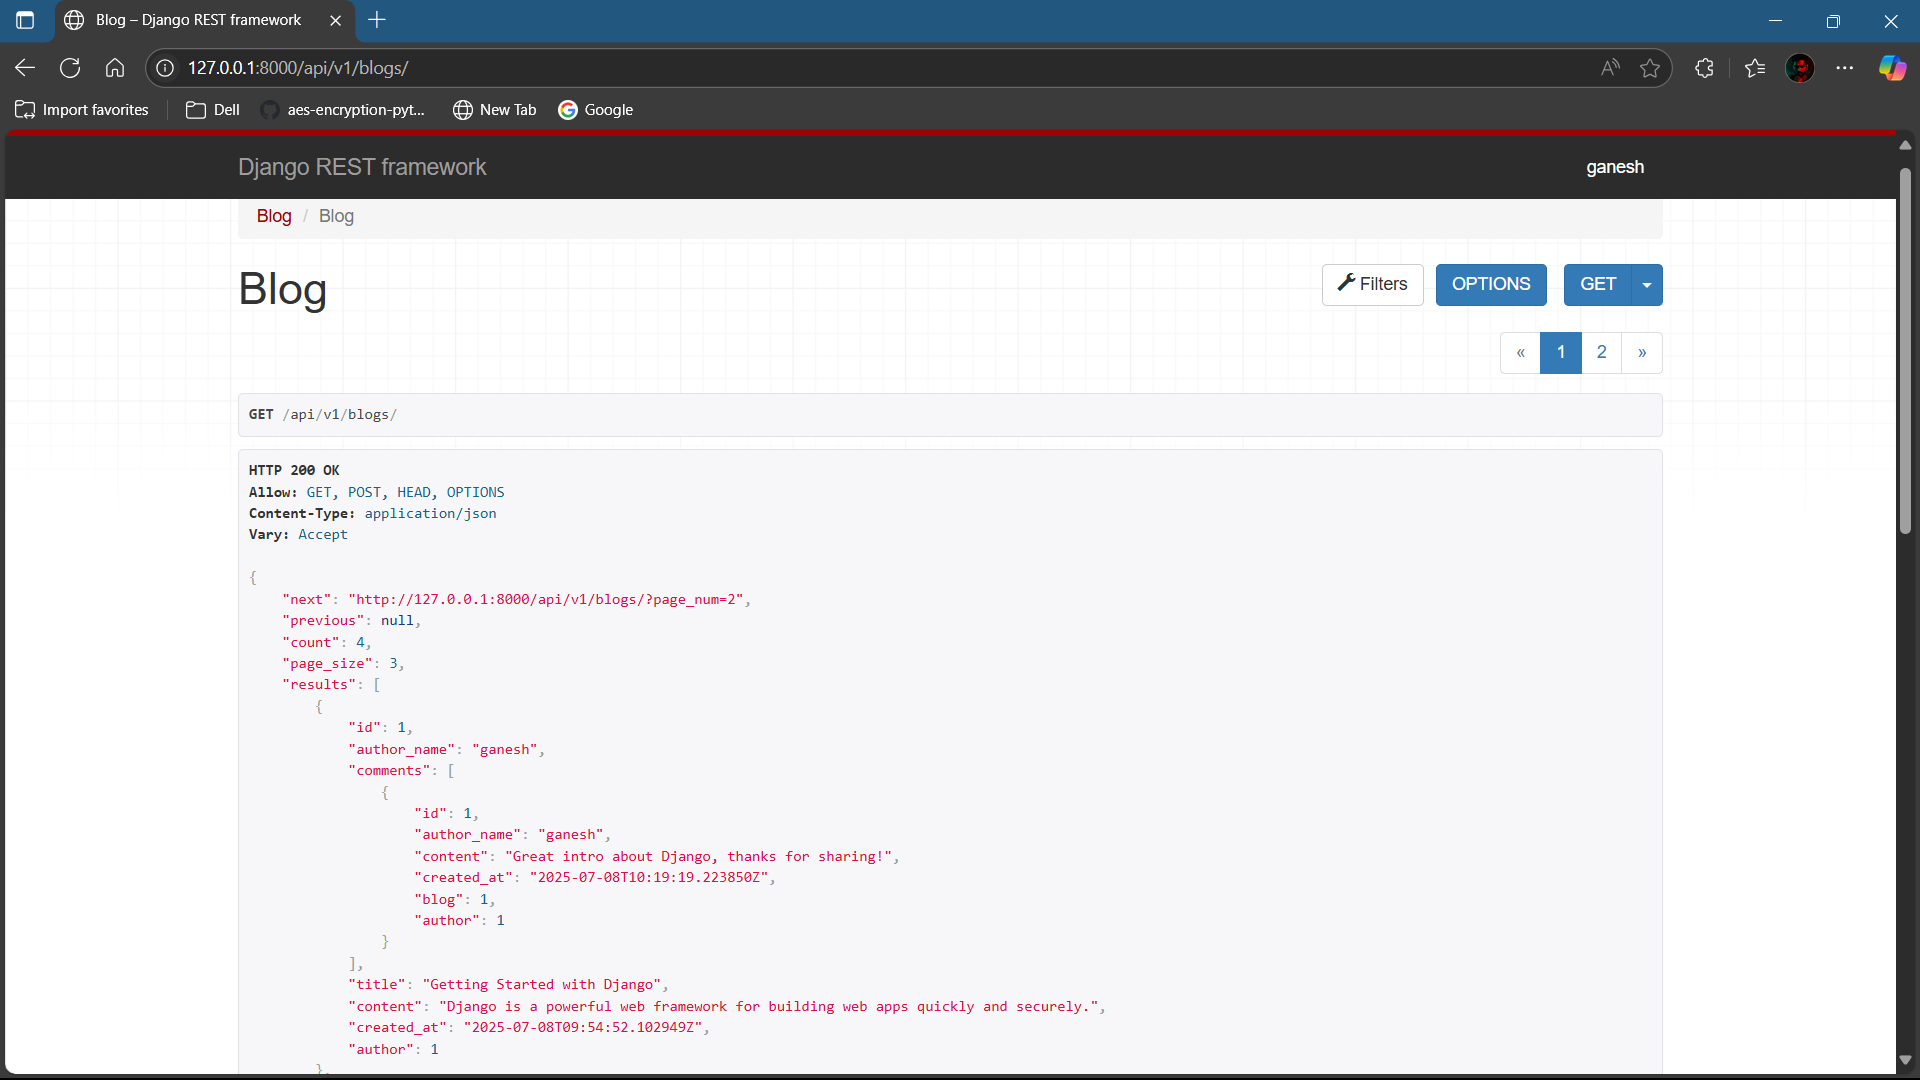Screen dimensions: 1920x1080
Task: Click the Django REST framework brand link
Action: [x=362, y=167]
